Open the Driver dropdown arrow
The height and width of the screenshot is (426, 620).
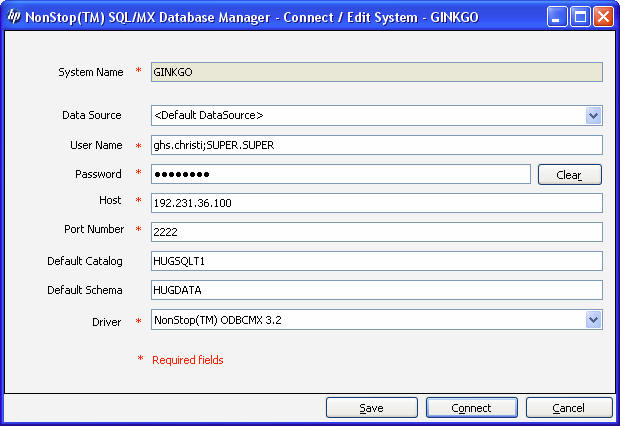[x=593, y=320]
